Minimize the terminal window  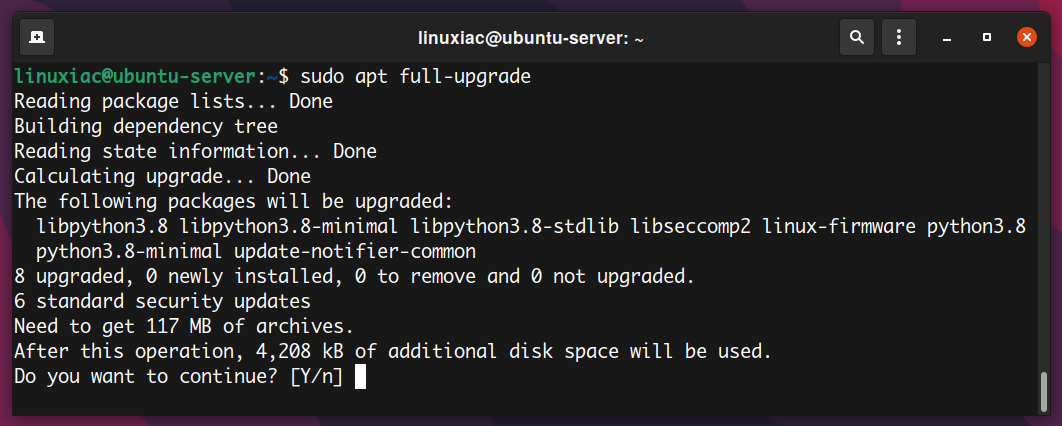click(x=947, y=37)
